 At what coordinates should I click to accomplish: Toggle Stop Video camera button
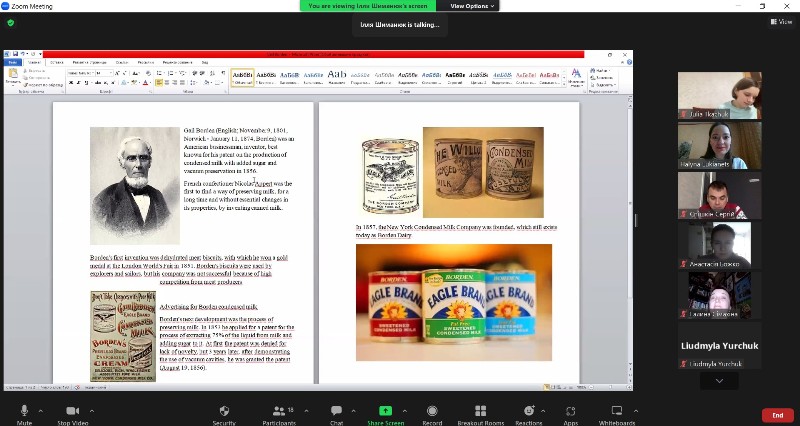[72, 411]
